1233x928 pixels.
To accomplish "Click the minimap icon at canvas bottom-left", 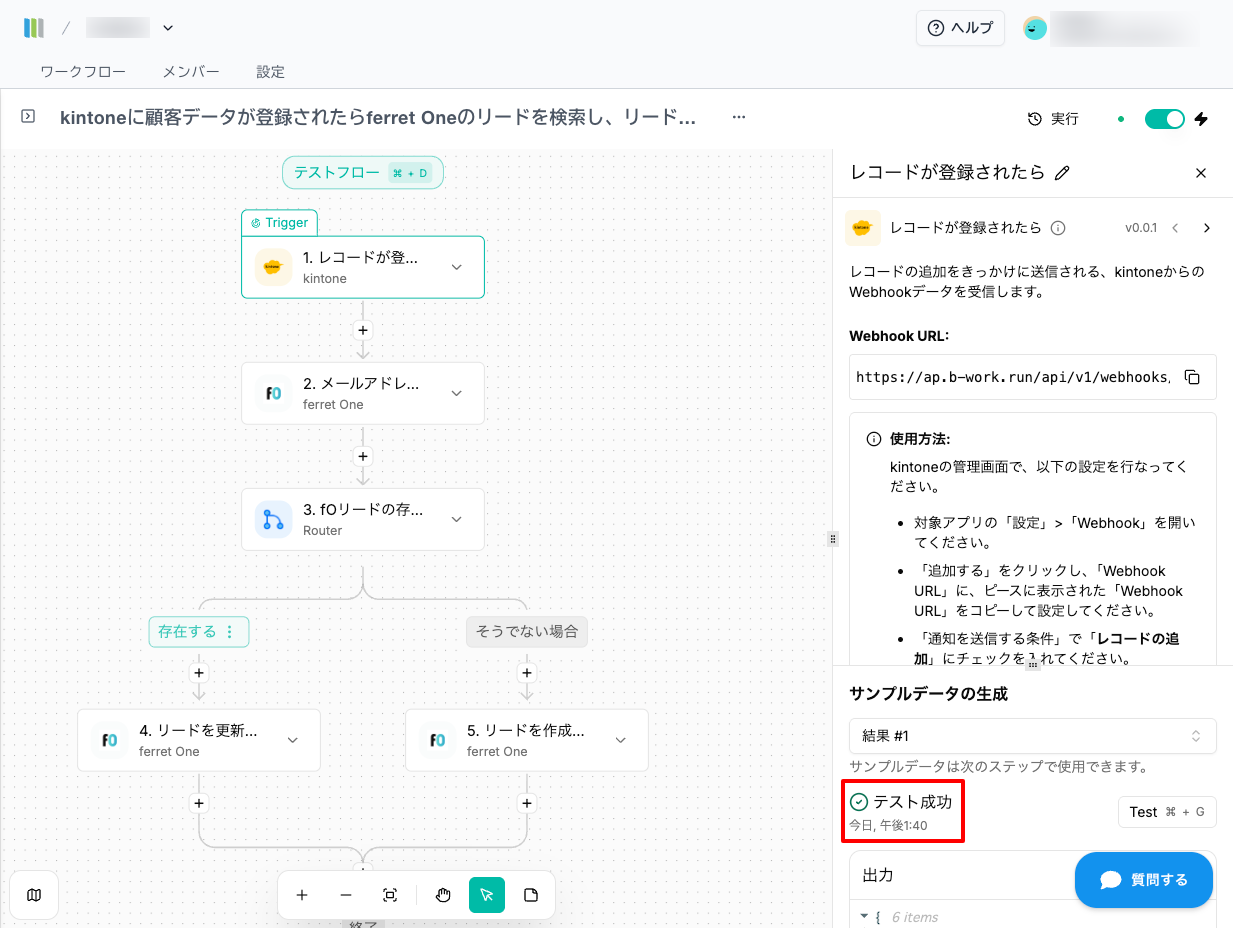I will click(x=34, y=895).
